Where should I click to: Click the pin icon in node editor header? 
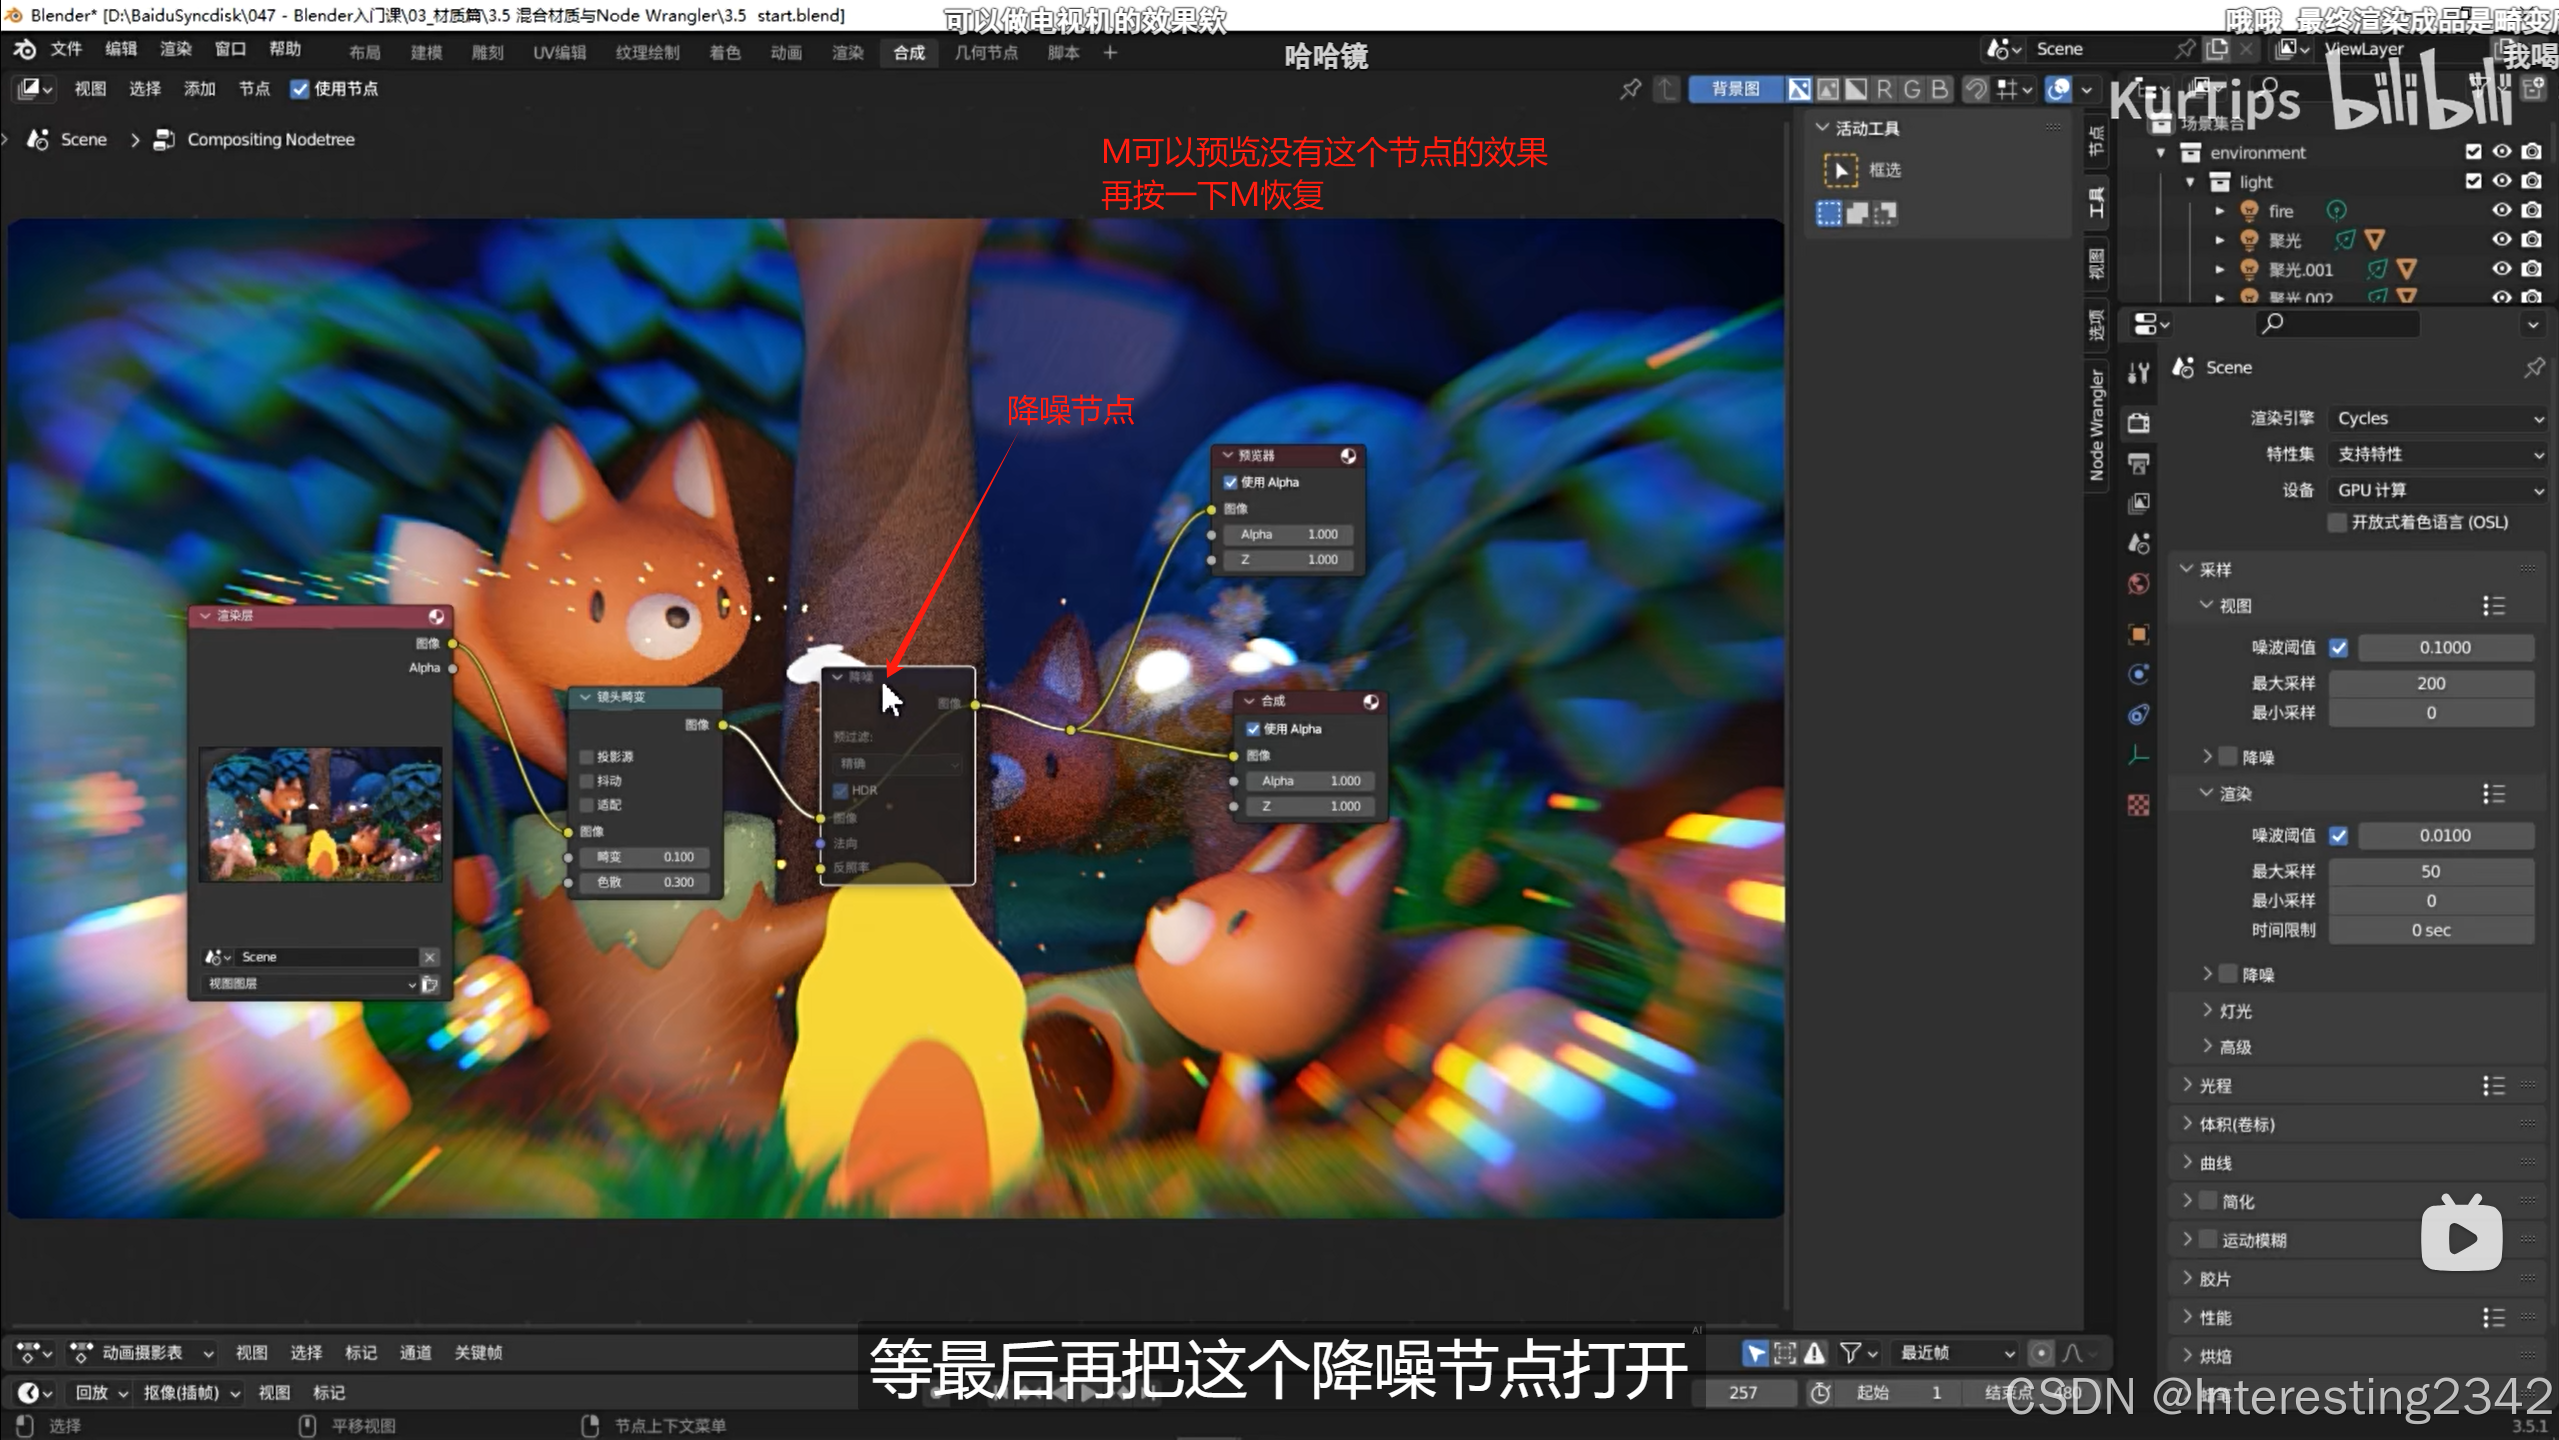[x=1630, y=89]
